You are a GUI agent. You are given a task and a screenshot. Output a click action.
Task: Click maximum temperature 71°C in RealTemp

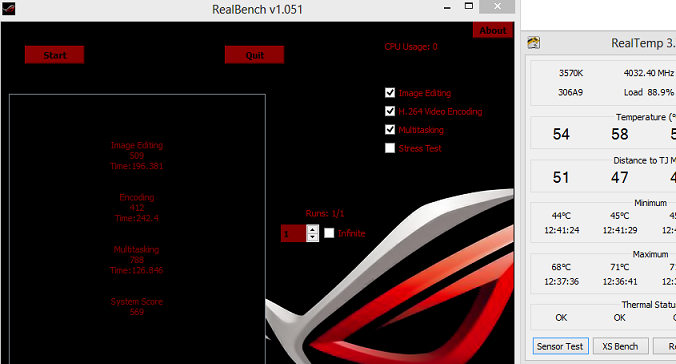pos(620,267)
